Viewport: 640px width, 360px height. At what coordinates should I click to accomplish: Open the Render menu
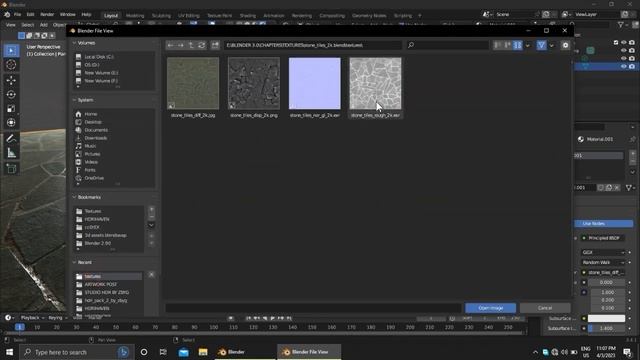pos(47,15)
